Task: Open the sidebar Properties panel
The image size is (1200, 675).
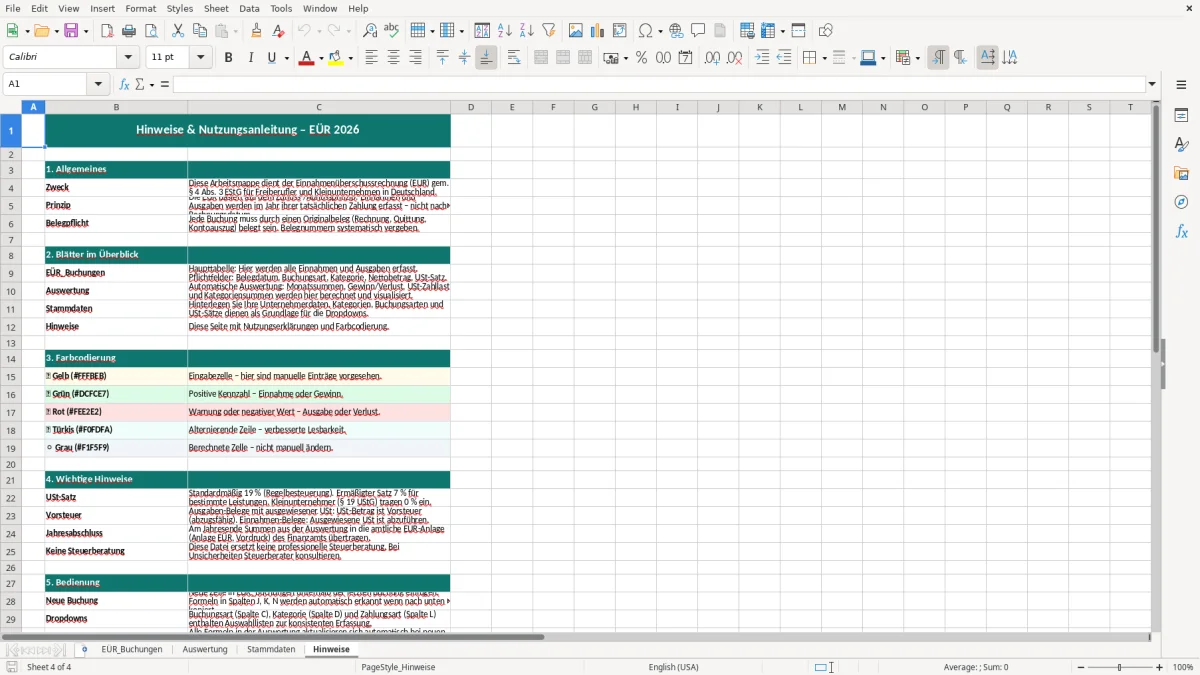Action: (x=1181, y=116)
